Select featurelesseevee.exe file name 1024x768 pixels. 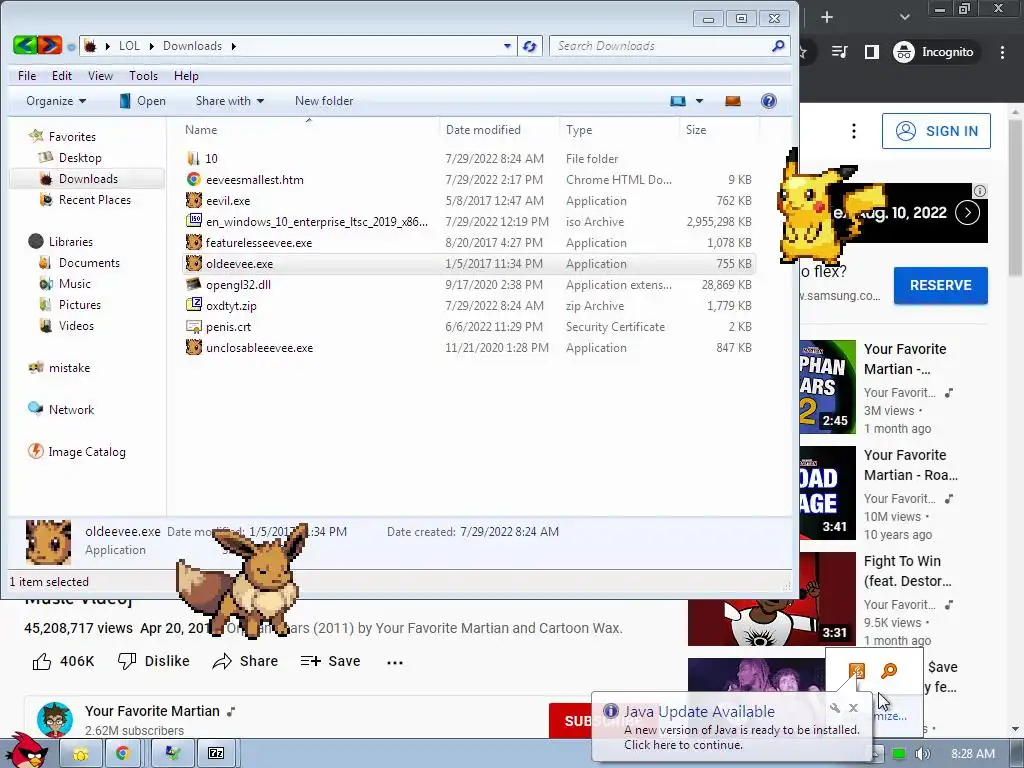259,243
